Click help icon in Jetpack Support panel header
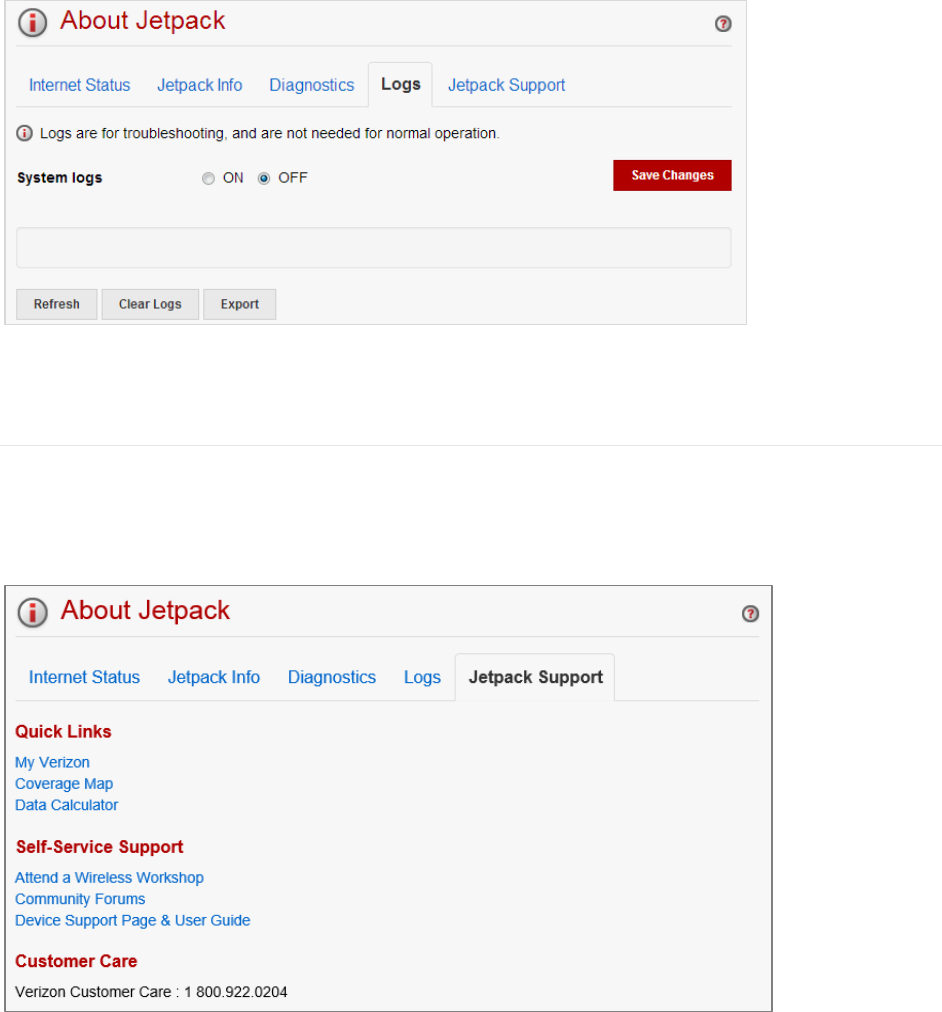 (750, 614)
